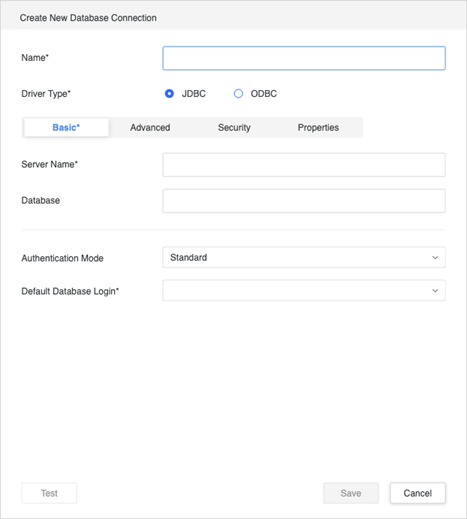Select the JDBC driver type radio button
The width and height of the screenshot is (467, 519).
pos(169,94)
